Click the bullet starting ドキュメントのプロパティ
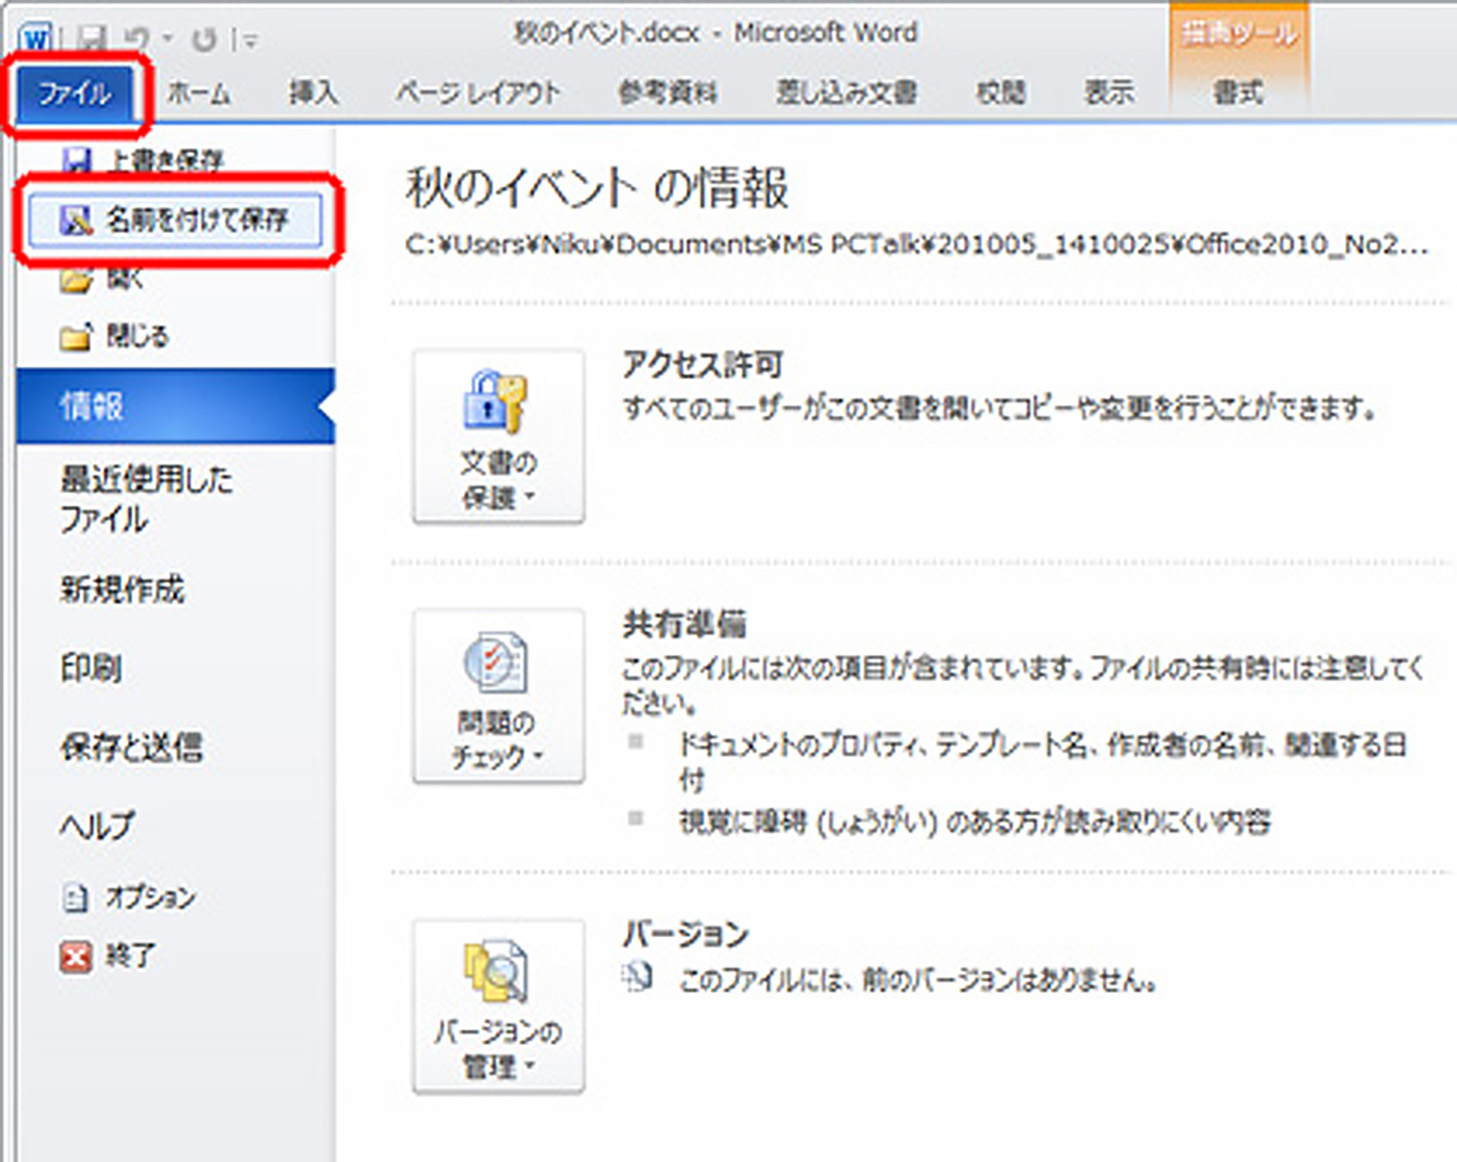 click(1042, 762)
